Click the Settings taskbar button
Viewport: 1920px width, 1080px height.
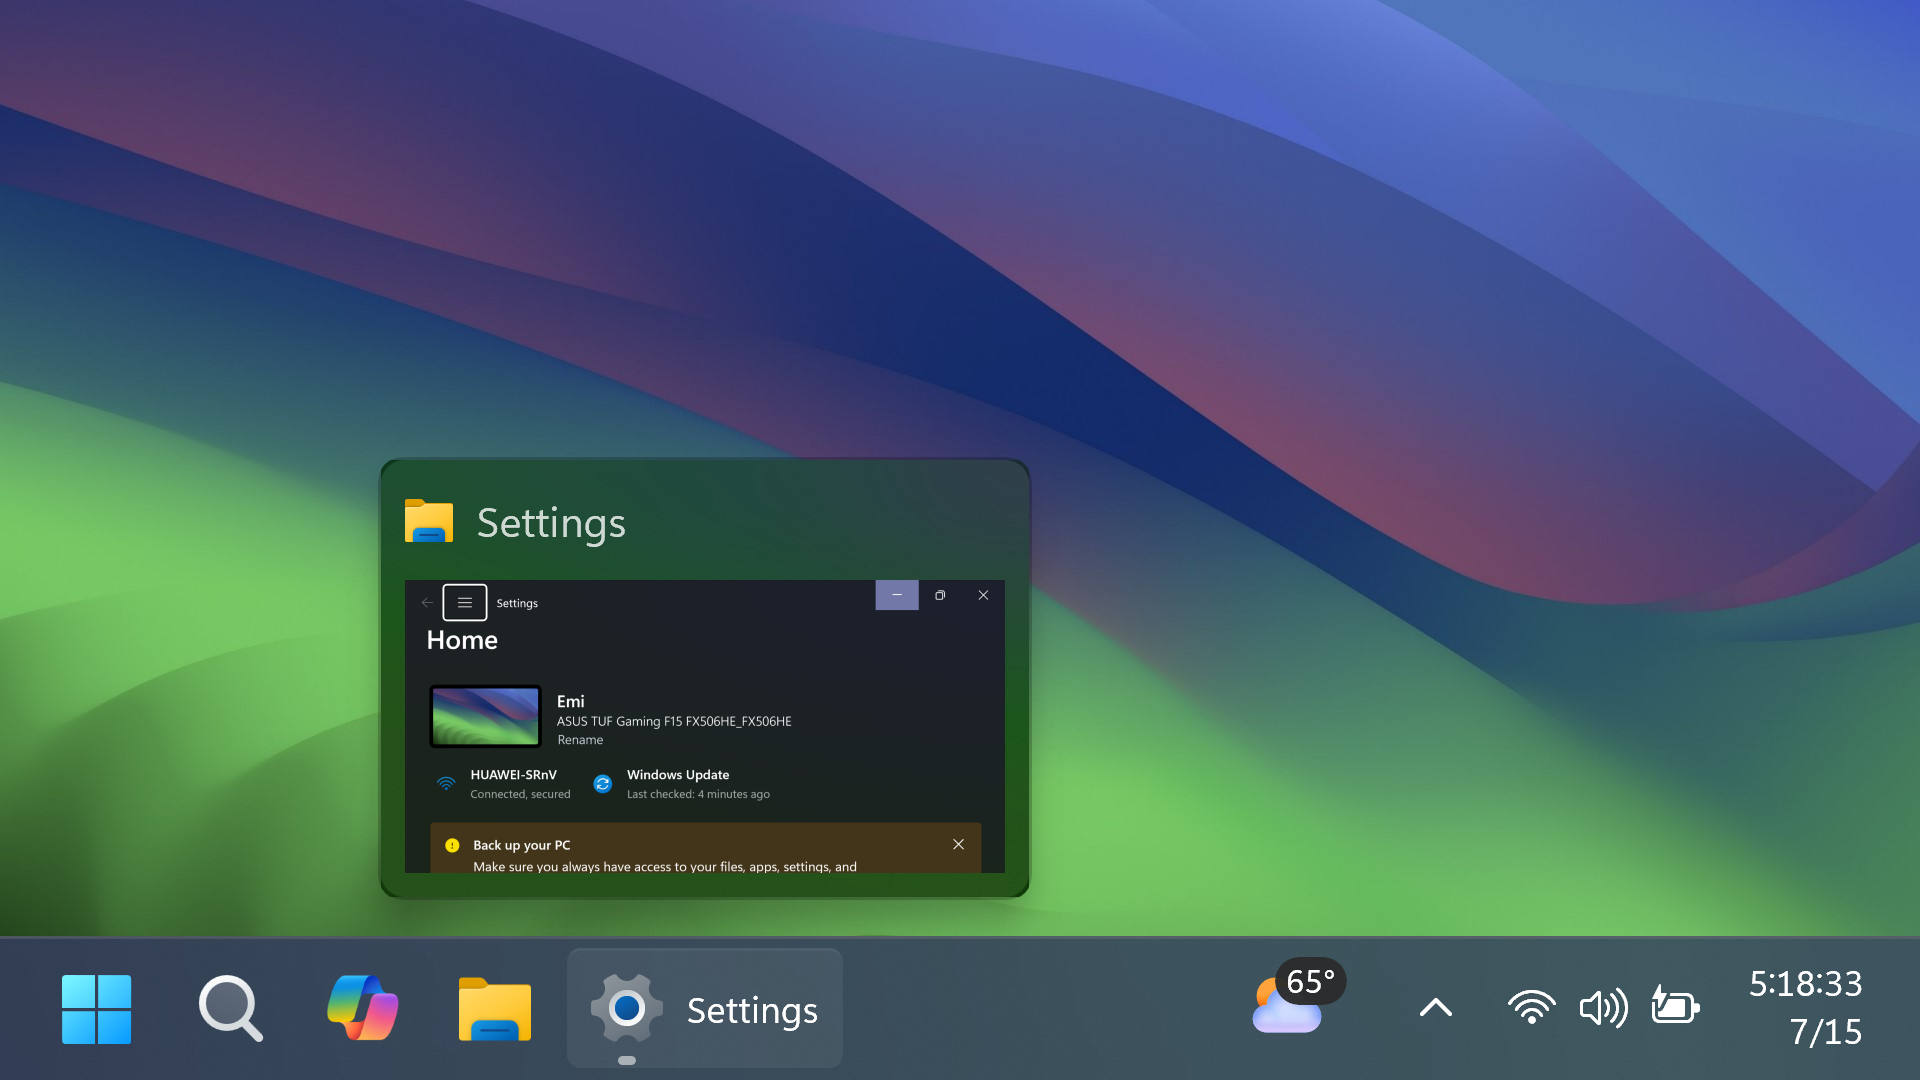[704, 1008]
